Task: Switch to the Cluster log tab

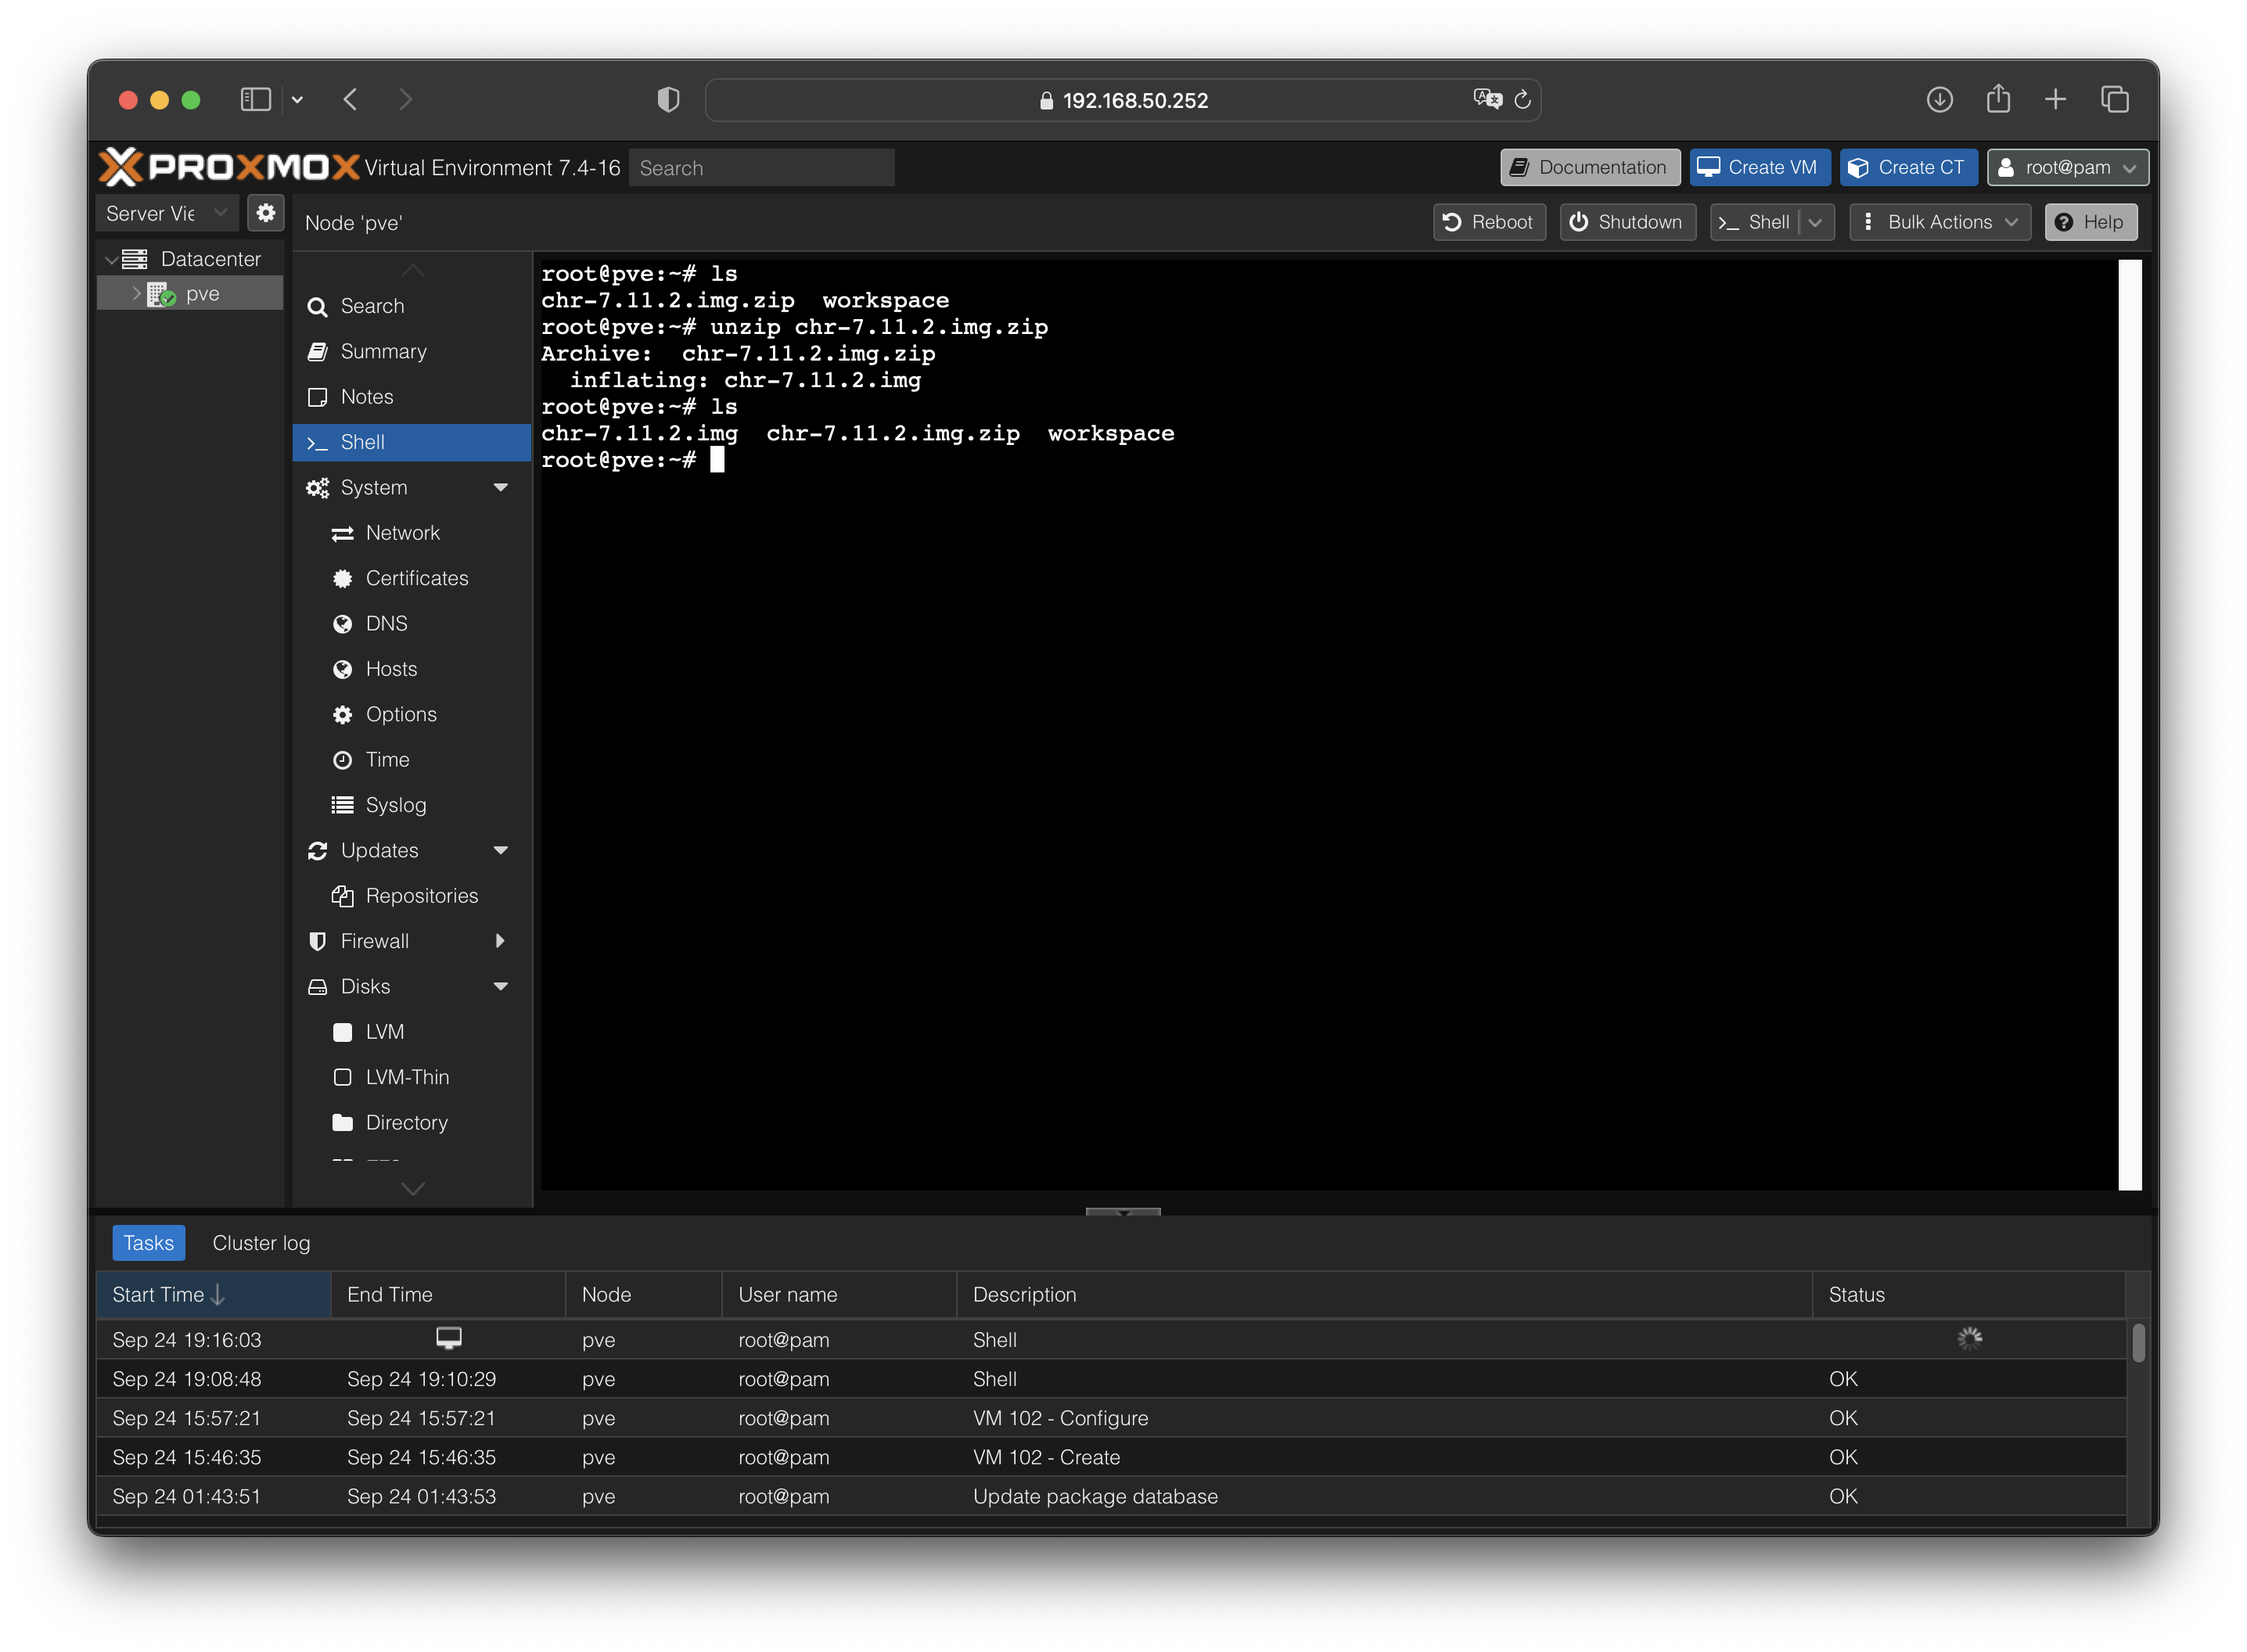Action: 261,1243
